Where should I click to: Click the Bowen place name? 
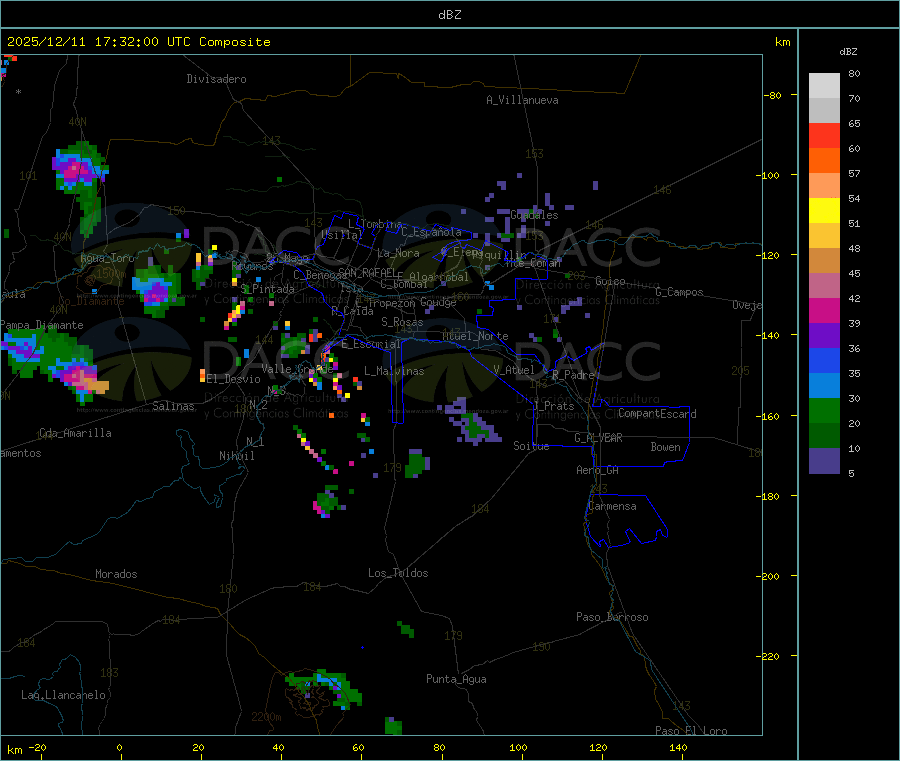point(665,447)
